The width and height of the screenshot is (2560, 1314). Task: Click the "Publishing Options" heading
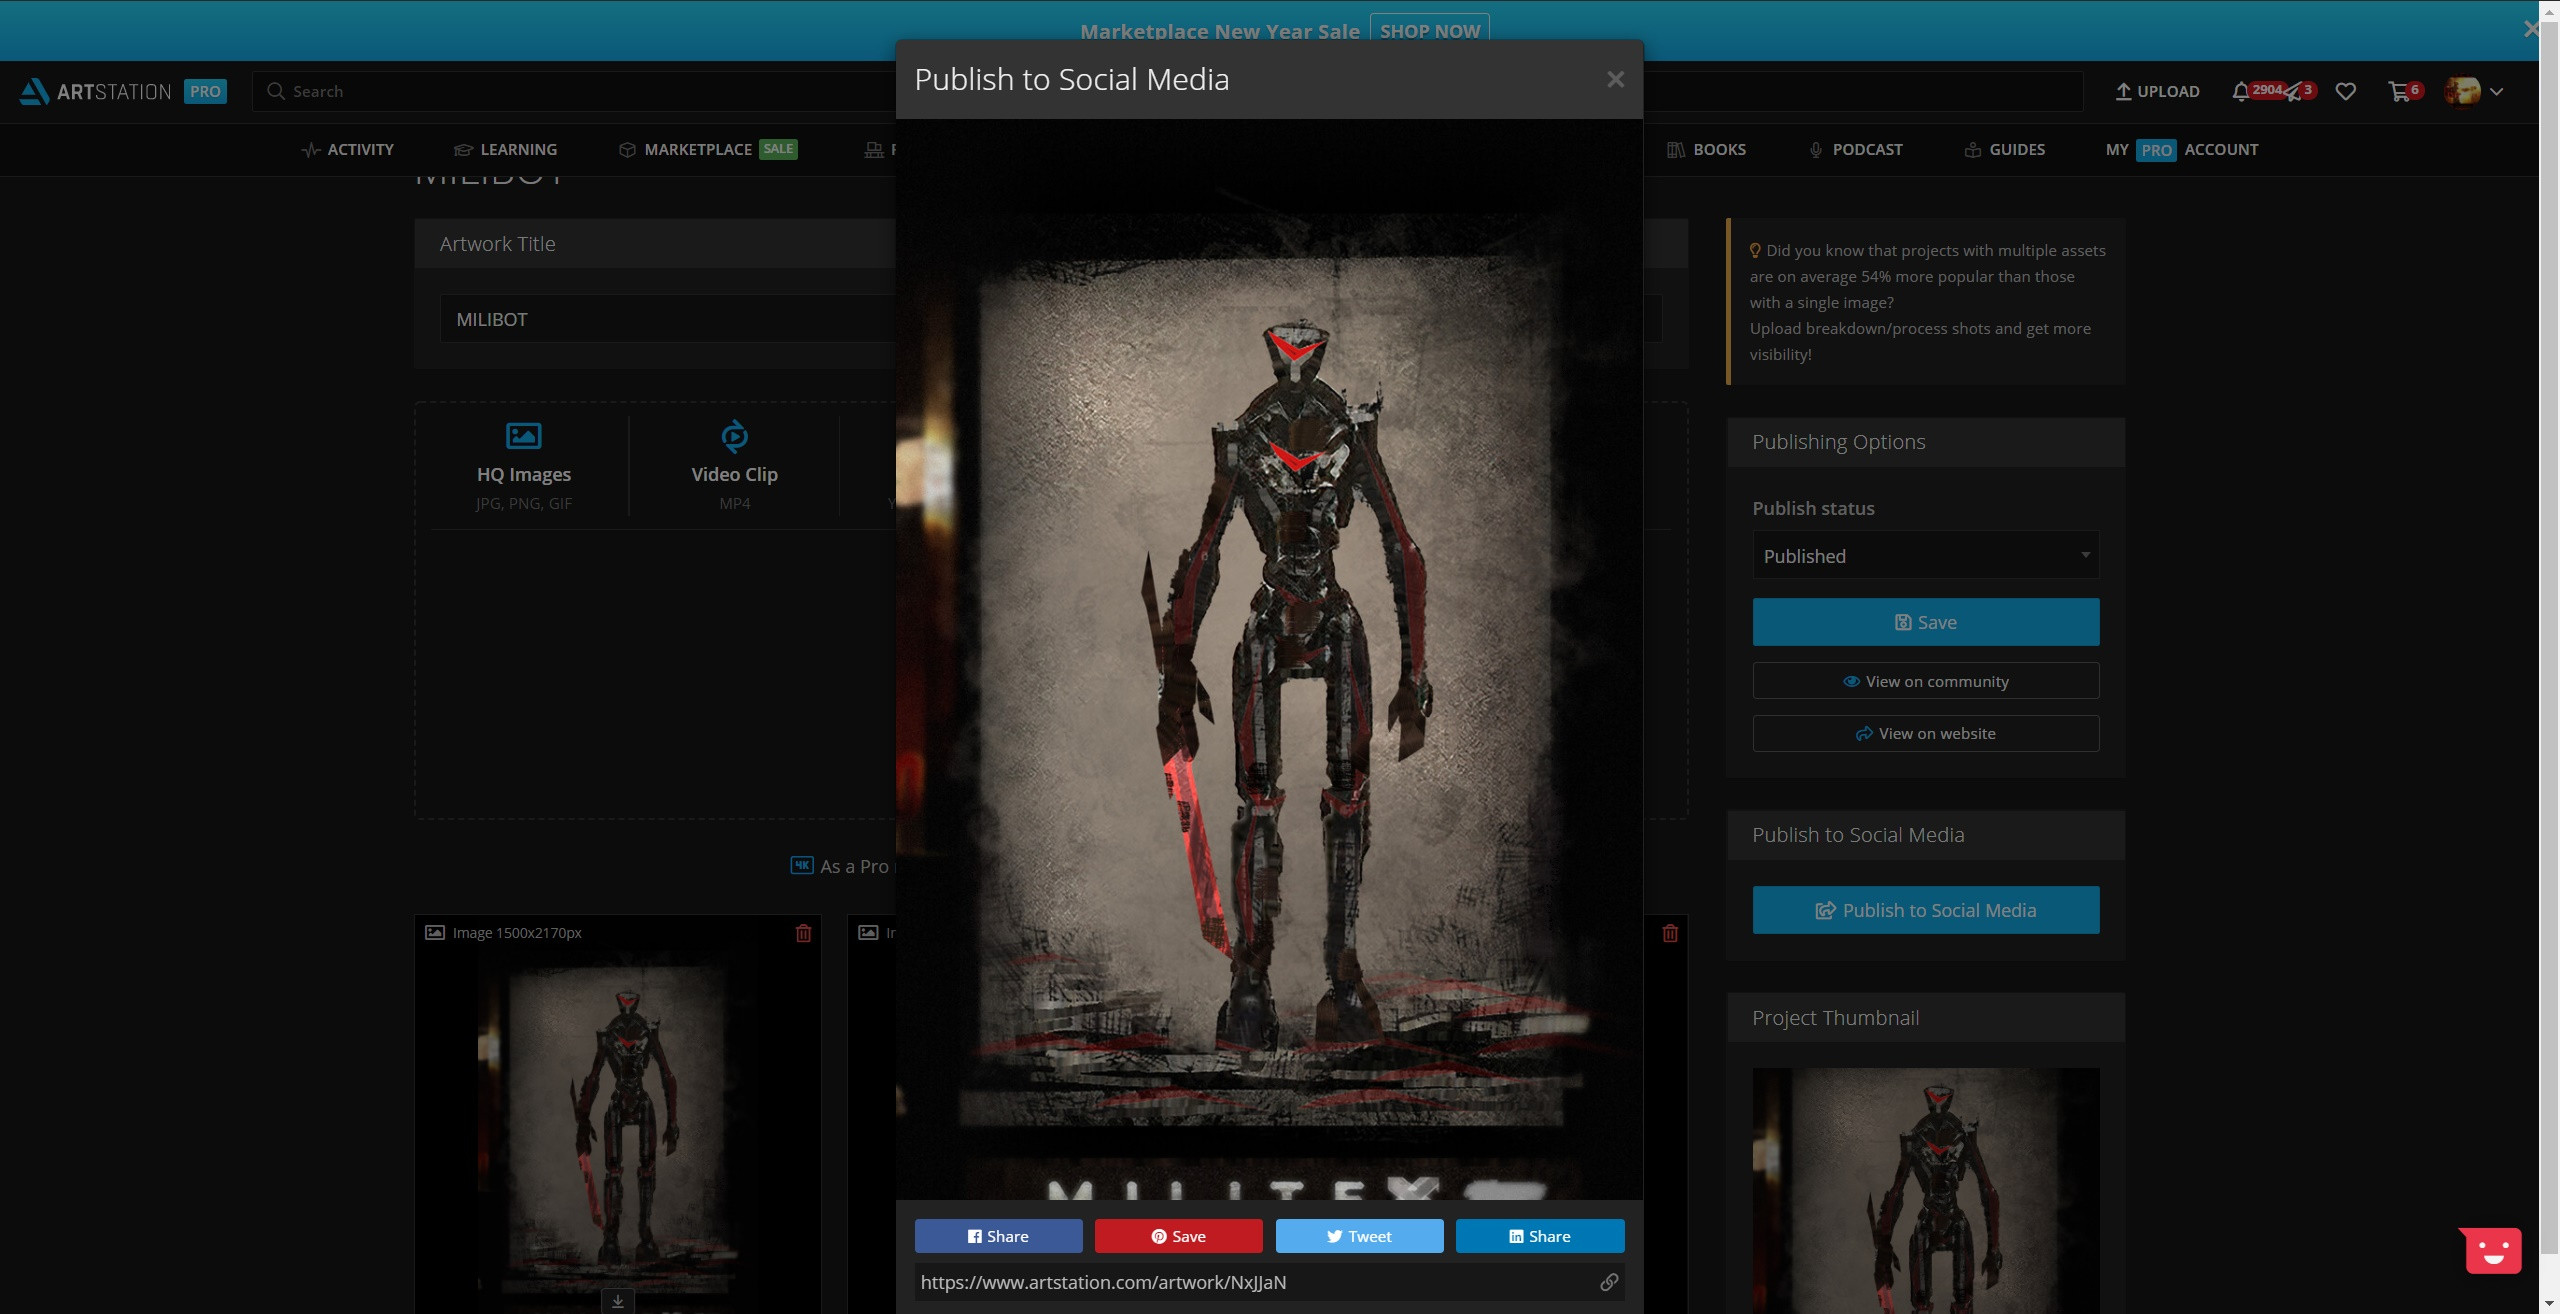pos(1838,442)
